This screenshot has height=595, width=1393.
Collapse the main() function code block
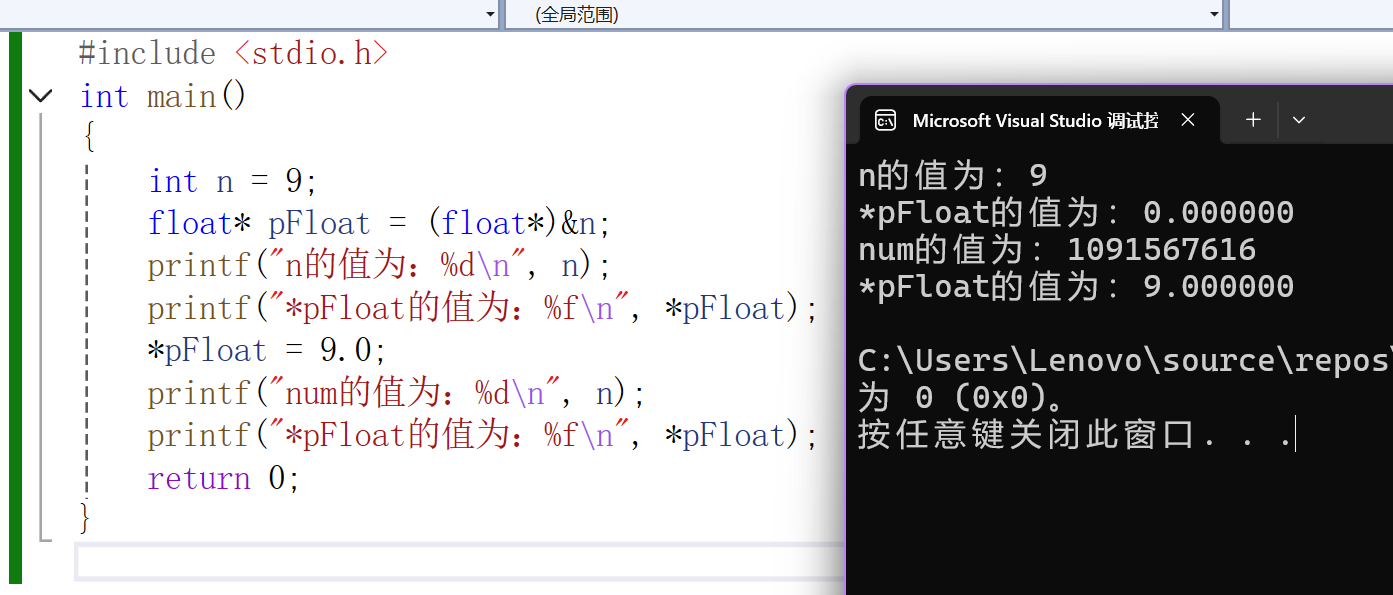click(40, 96)
